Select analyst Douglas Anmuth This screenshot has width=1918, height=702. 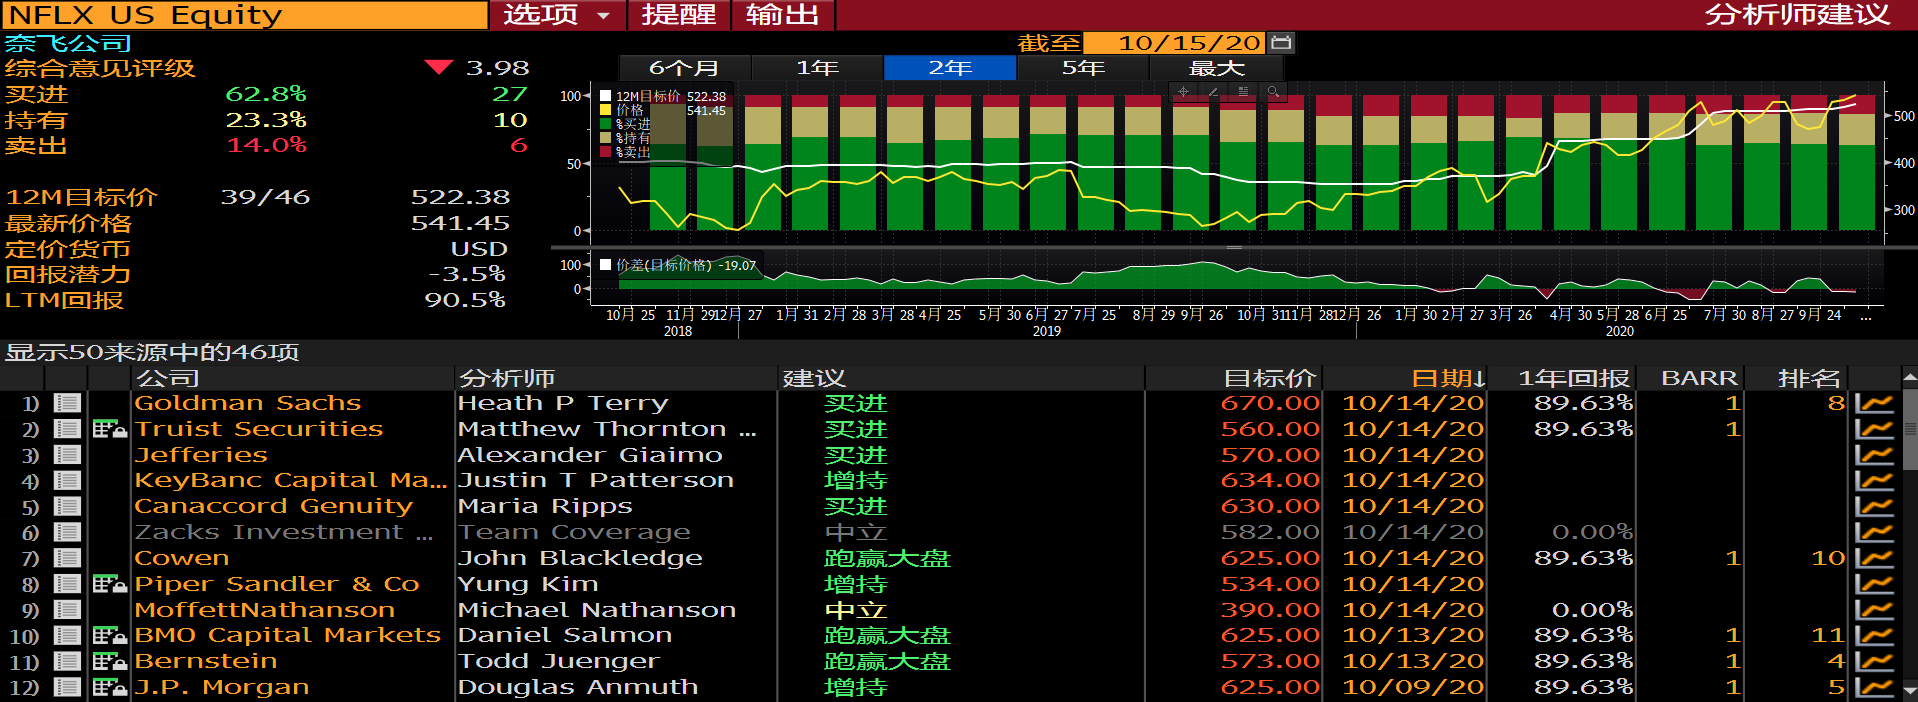pos(578,687)
